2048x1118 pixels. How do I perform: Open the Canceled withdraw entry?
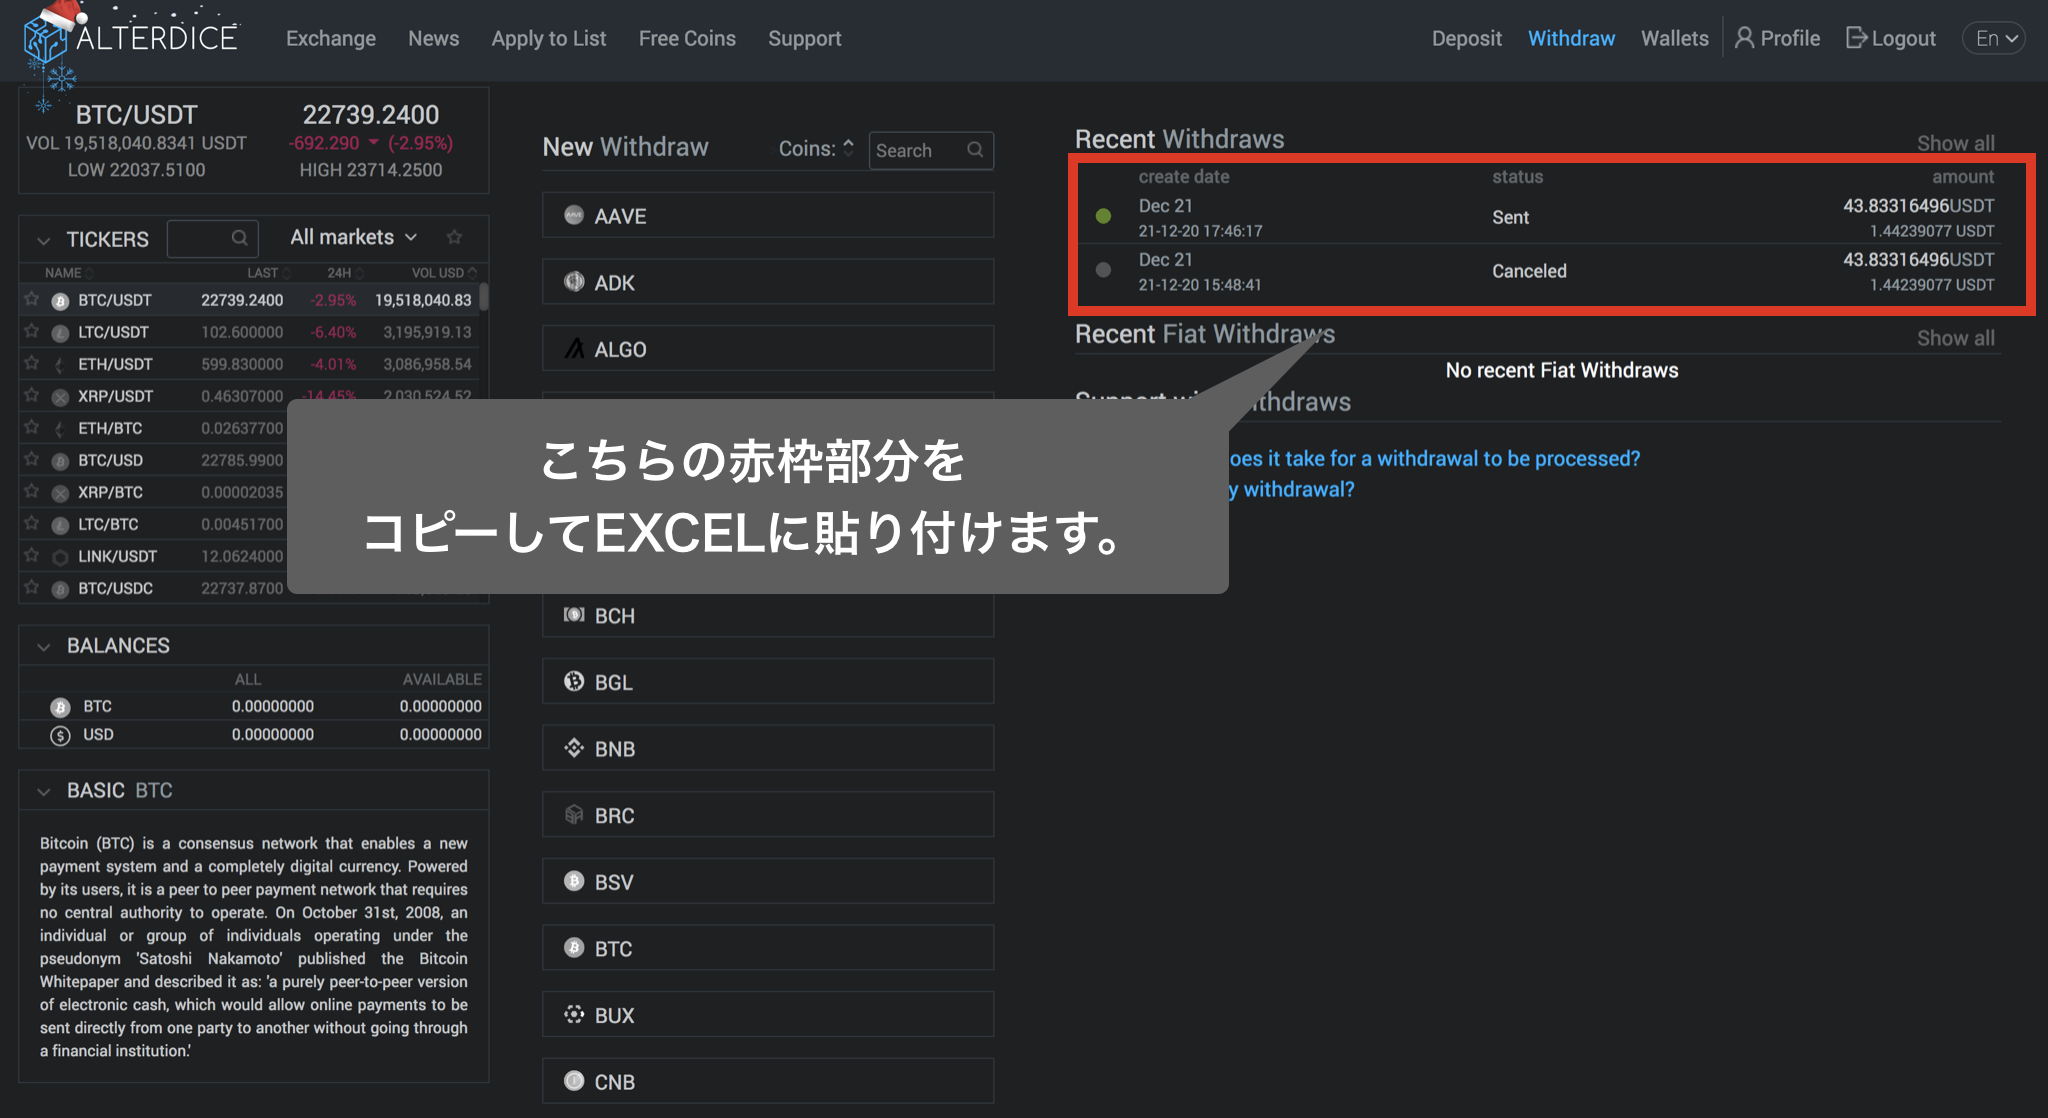[x=1540, y=271]
